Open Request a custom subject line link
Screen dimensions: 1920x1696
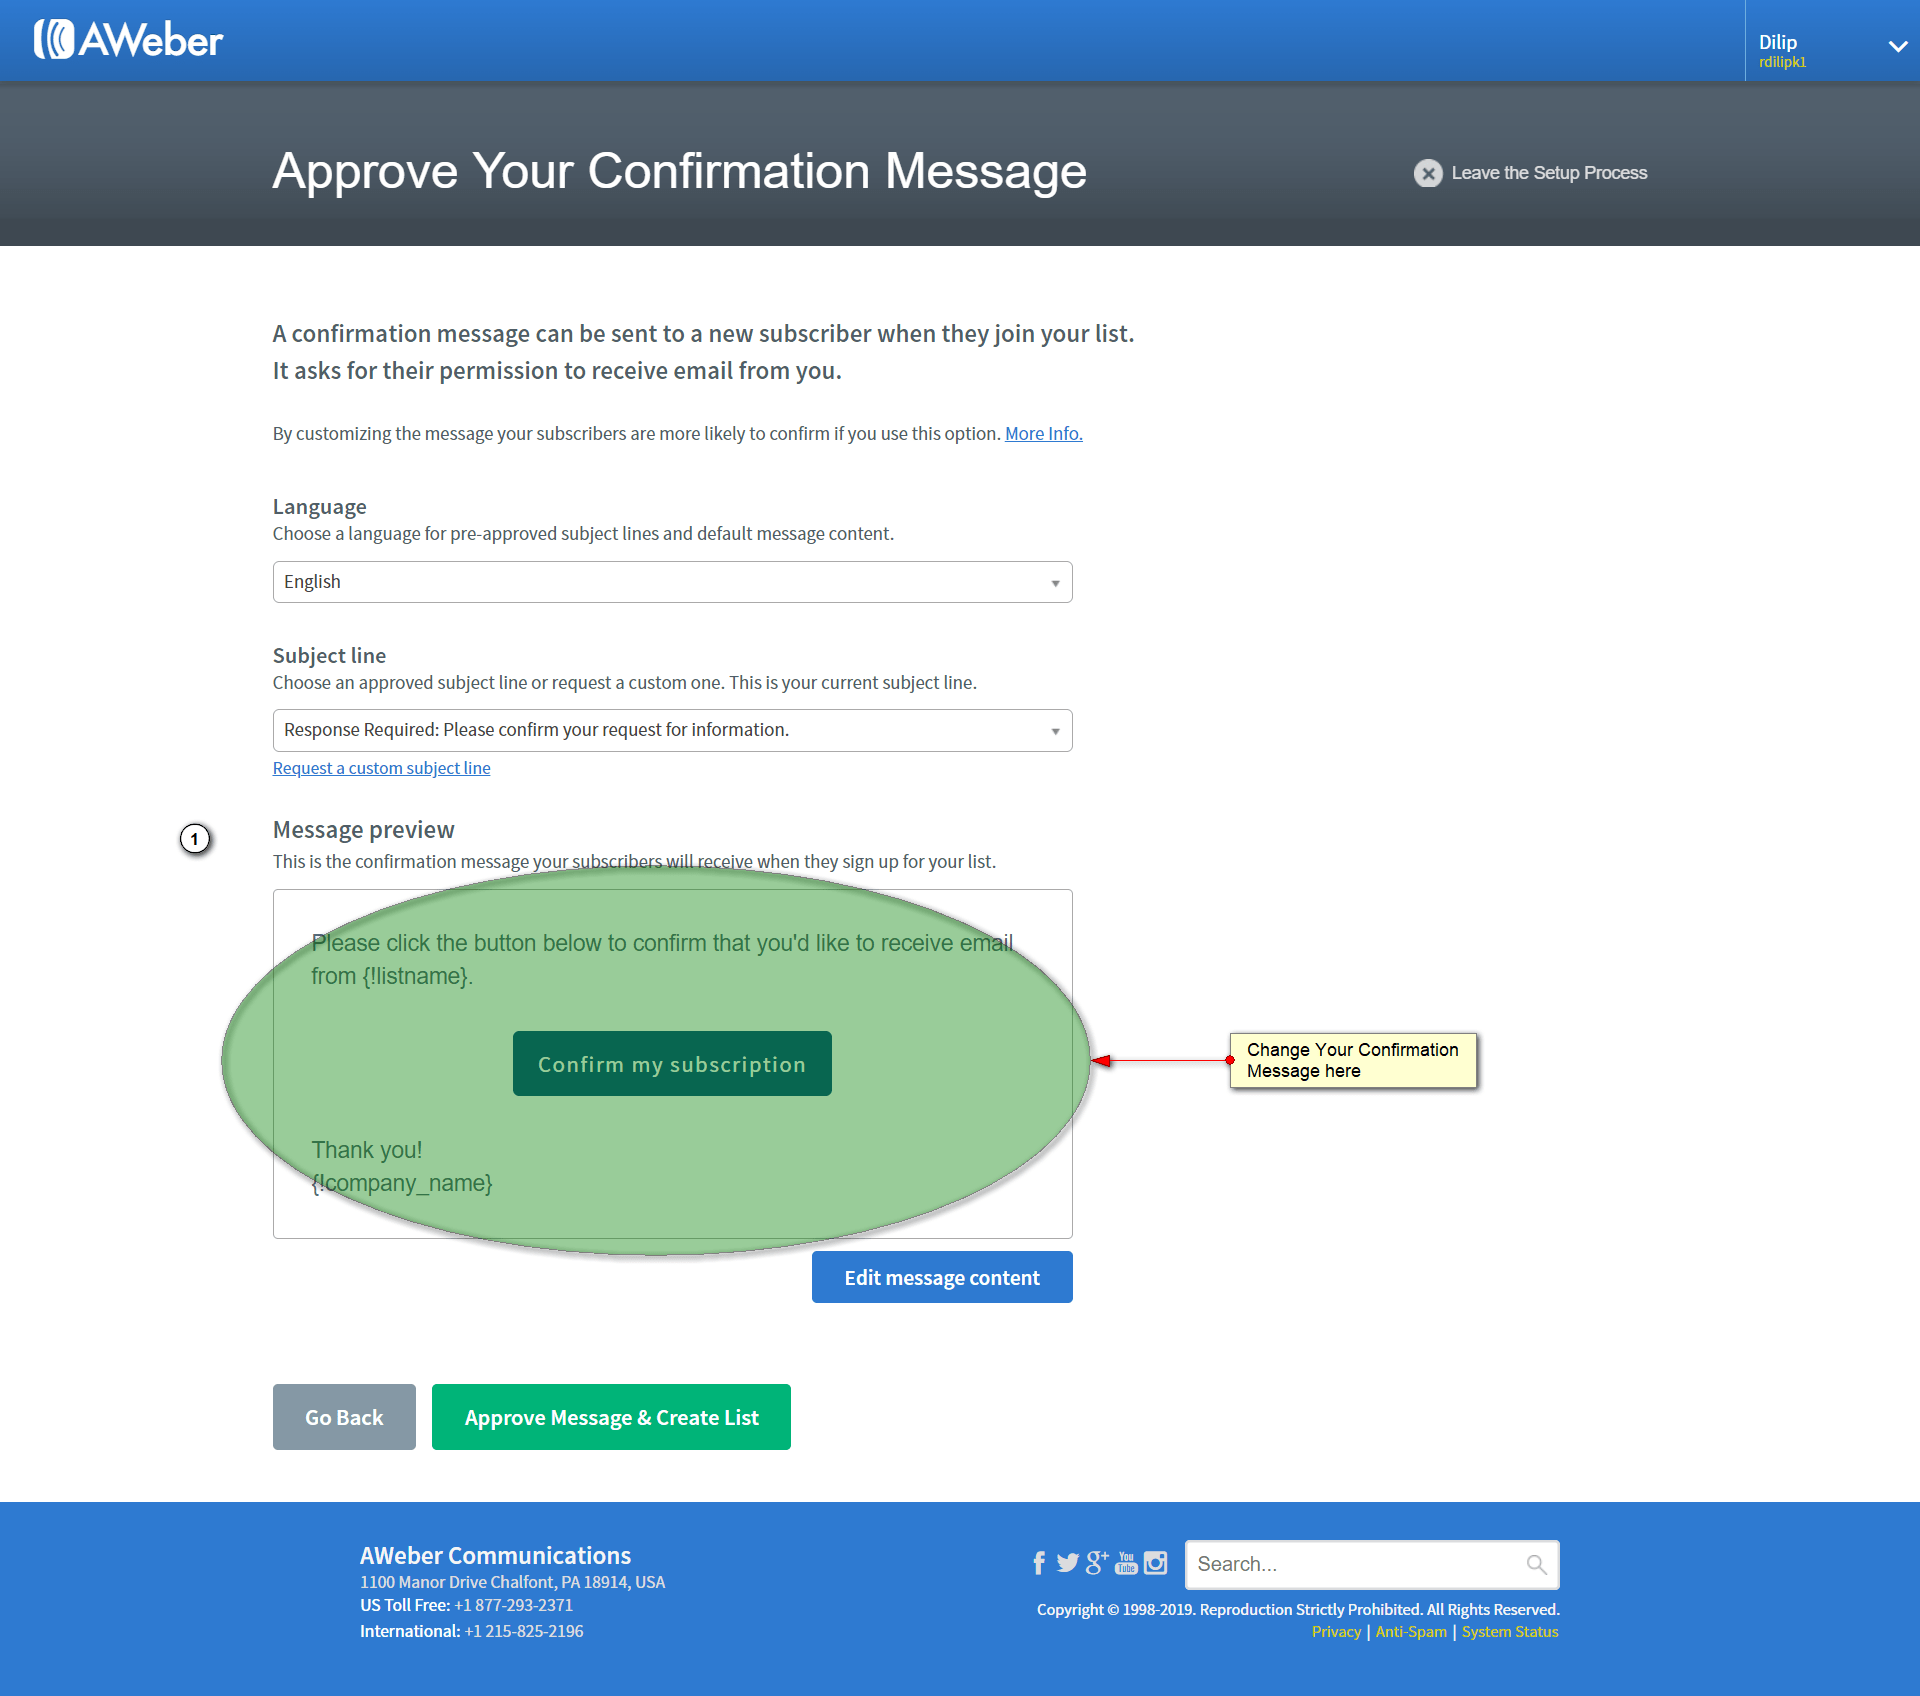(381, 768)
